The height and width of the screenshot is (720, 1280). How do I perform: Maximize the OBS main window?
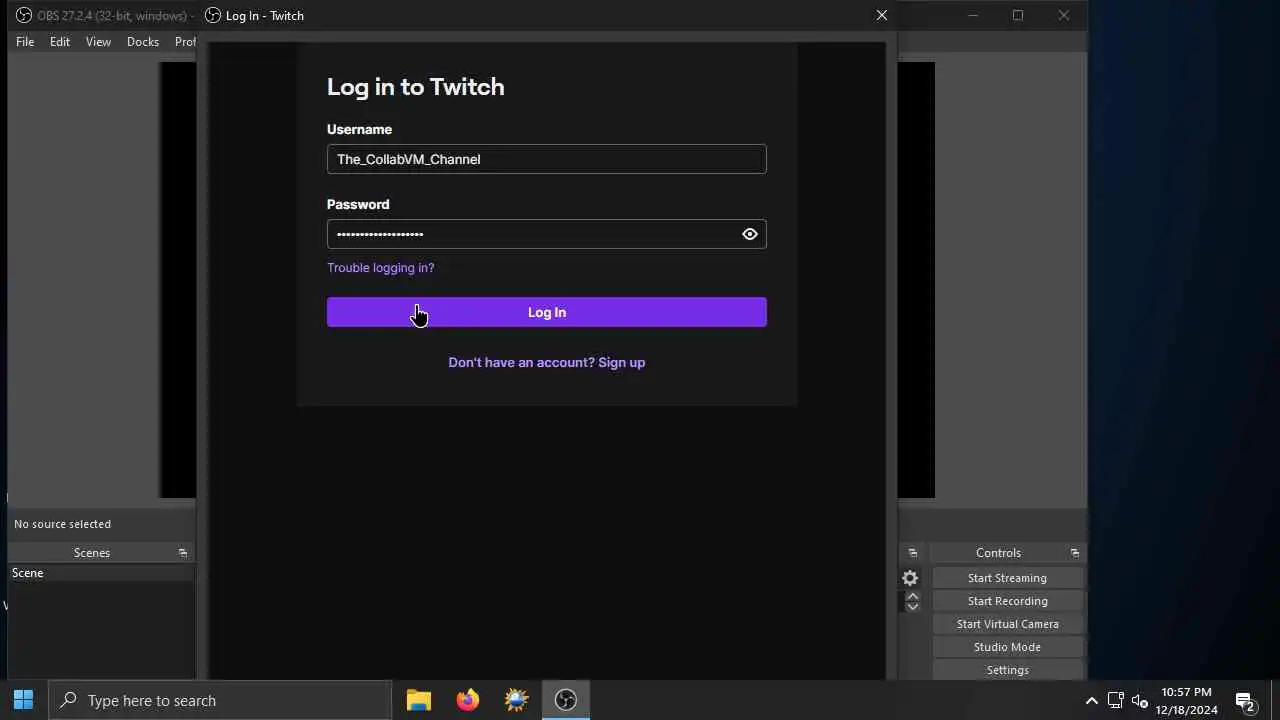click(x=1018, y=15)
